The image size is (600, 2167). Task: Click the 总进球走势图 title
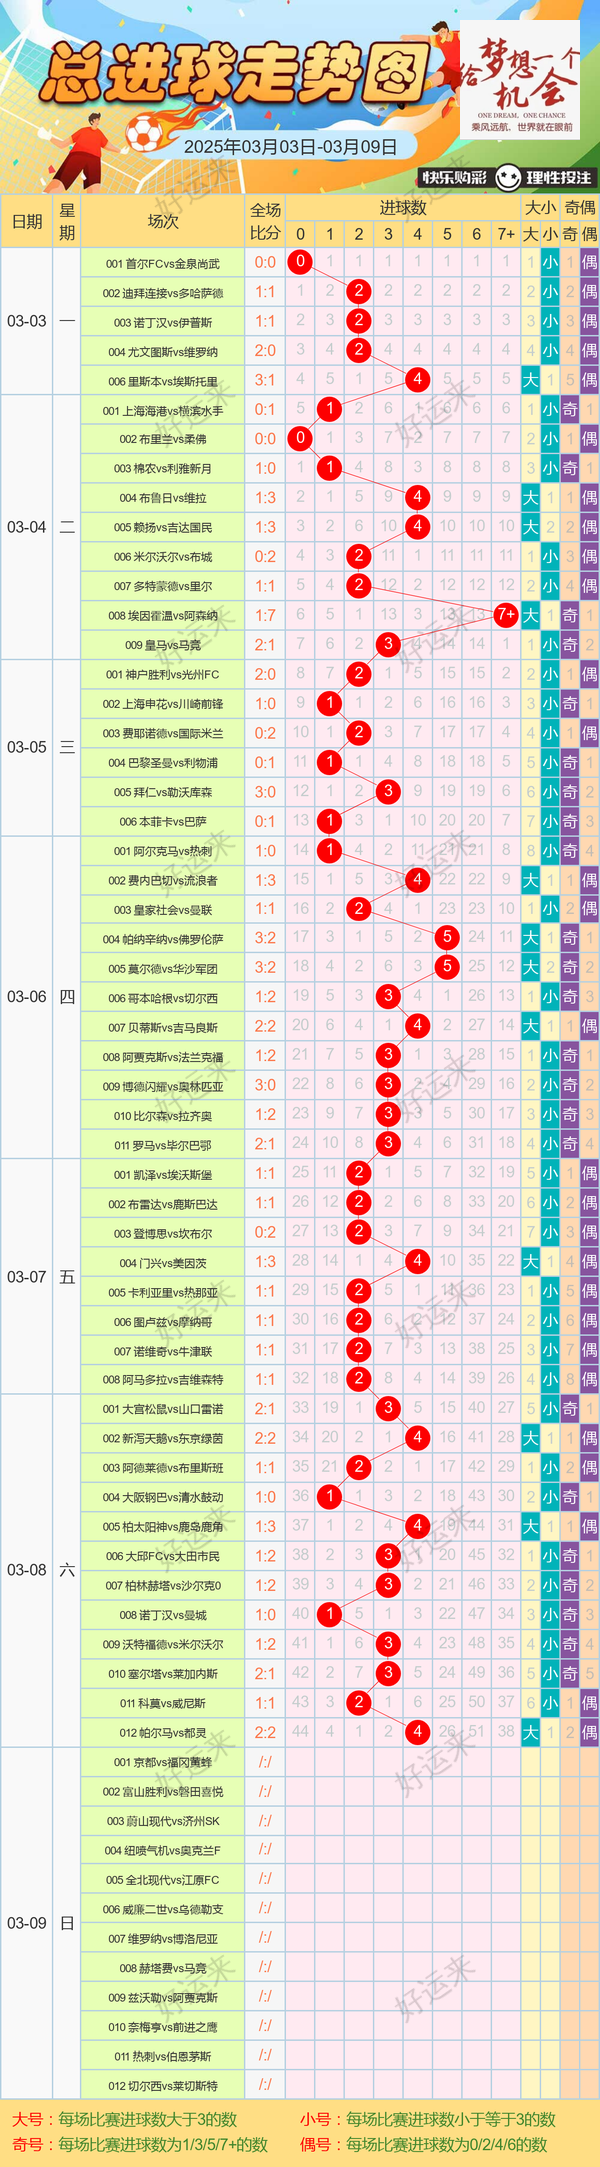tap(235, 73)
